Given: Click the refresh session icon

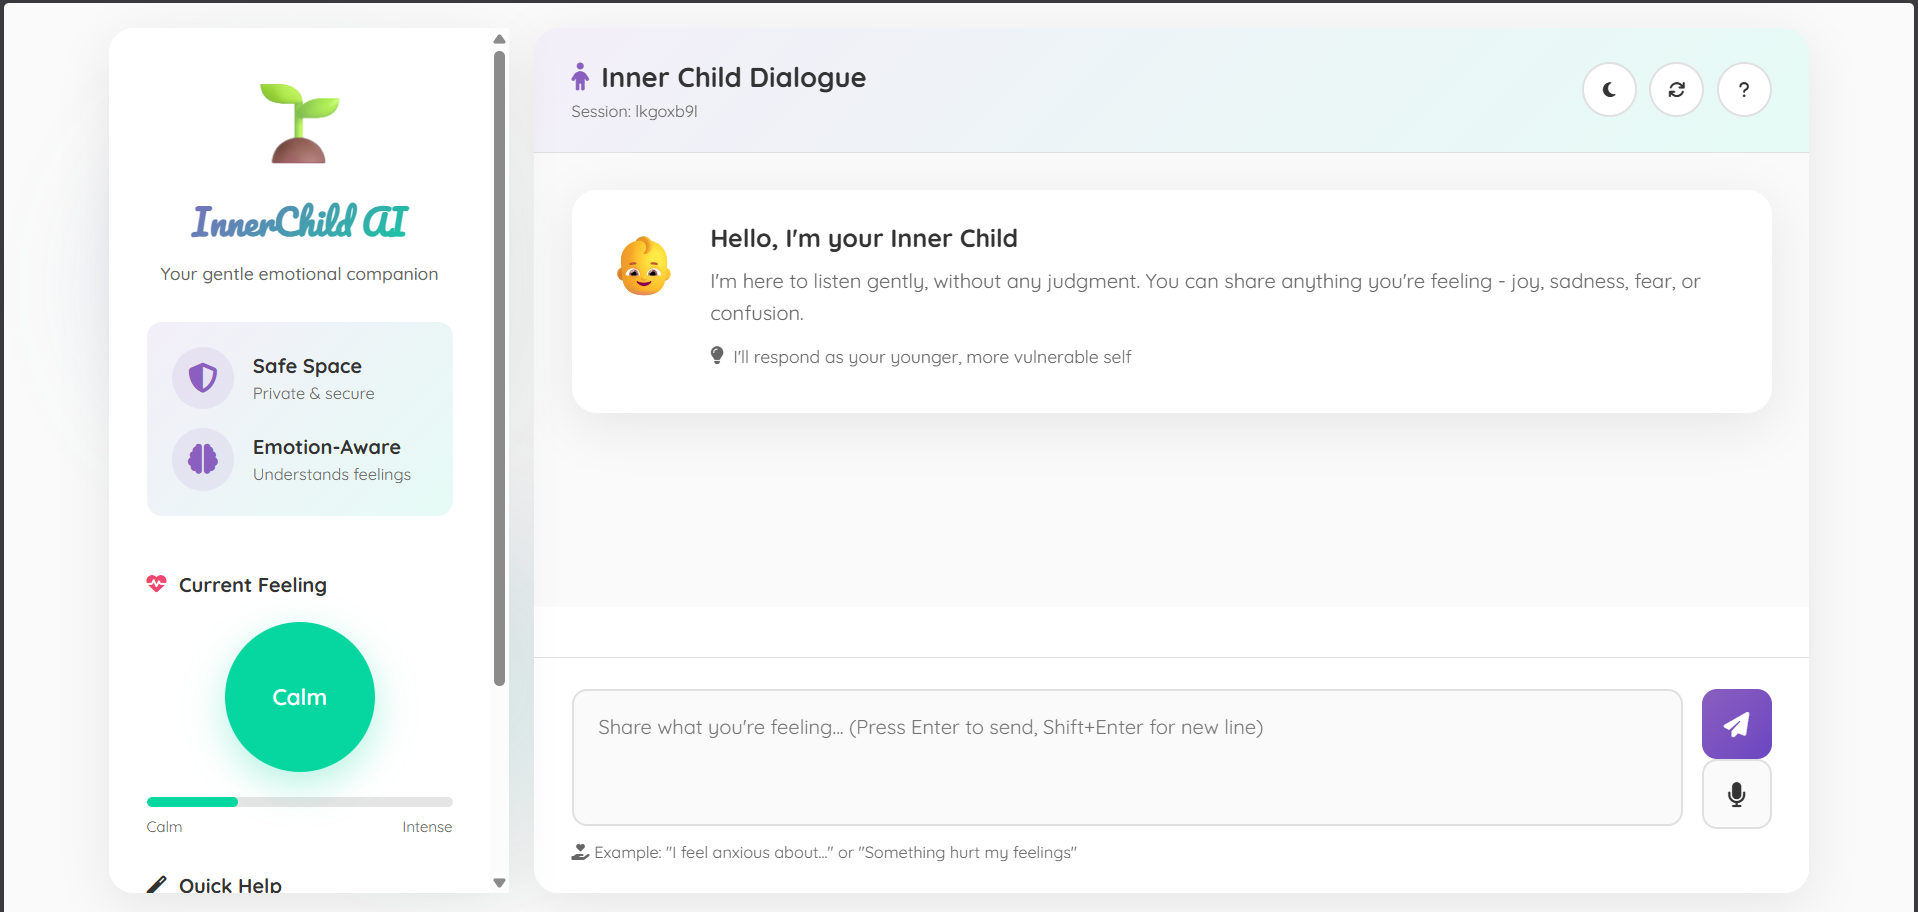Looking at the screenshot, I should tap(1676, 90).
